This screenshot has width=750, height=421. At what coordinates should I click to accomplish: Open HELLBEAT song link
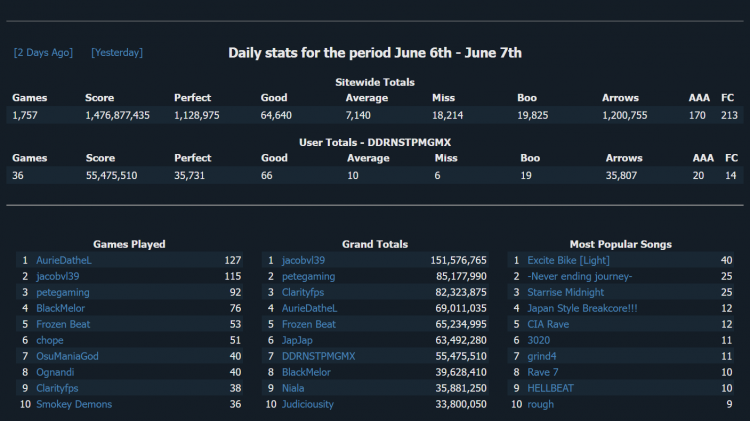[x=552, y=388]
